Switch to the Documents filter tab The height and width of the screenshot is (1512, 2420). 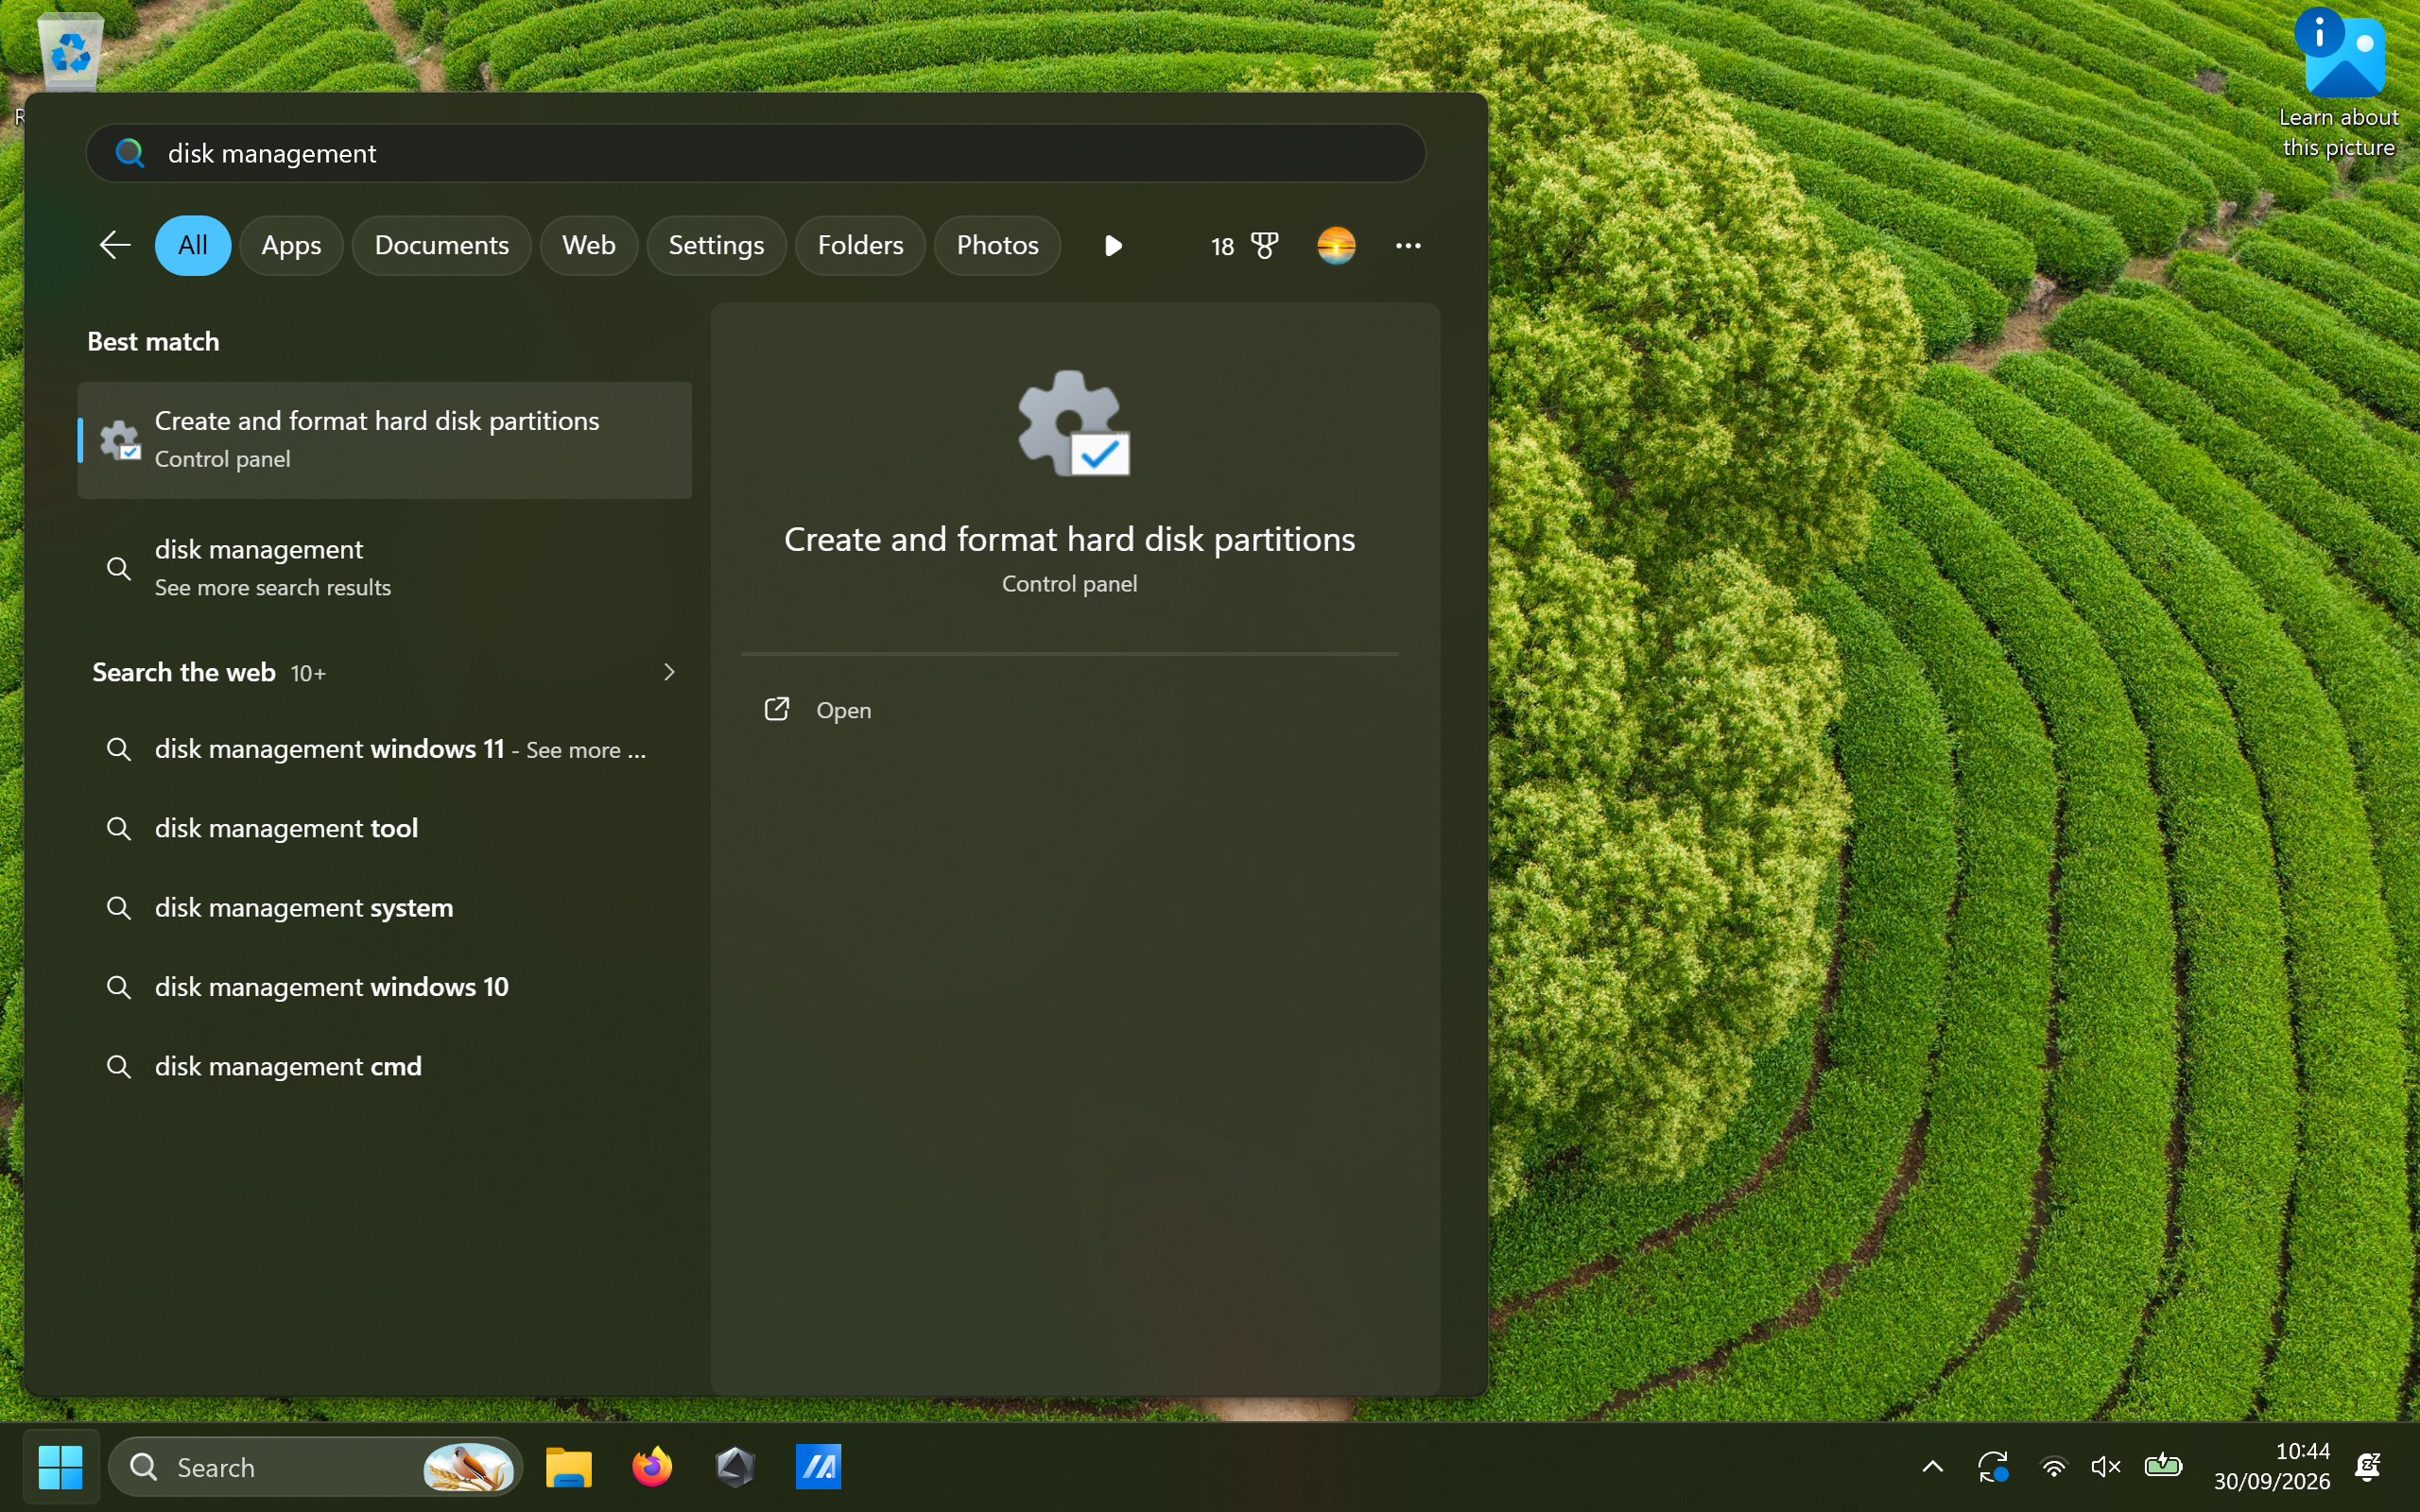tap(441, 245)
